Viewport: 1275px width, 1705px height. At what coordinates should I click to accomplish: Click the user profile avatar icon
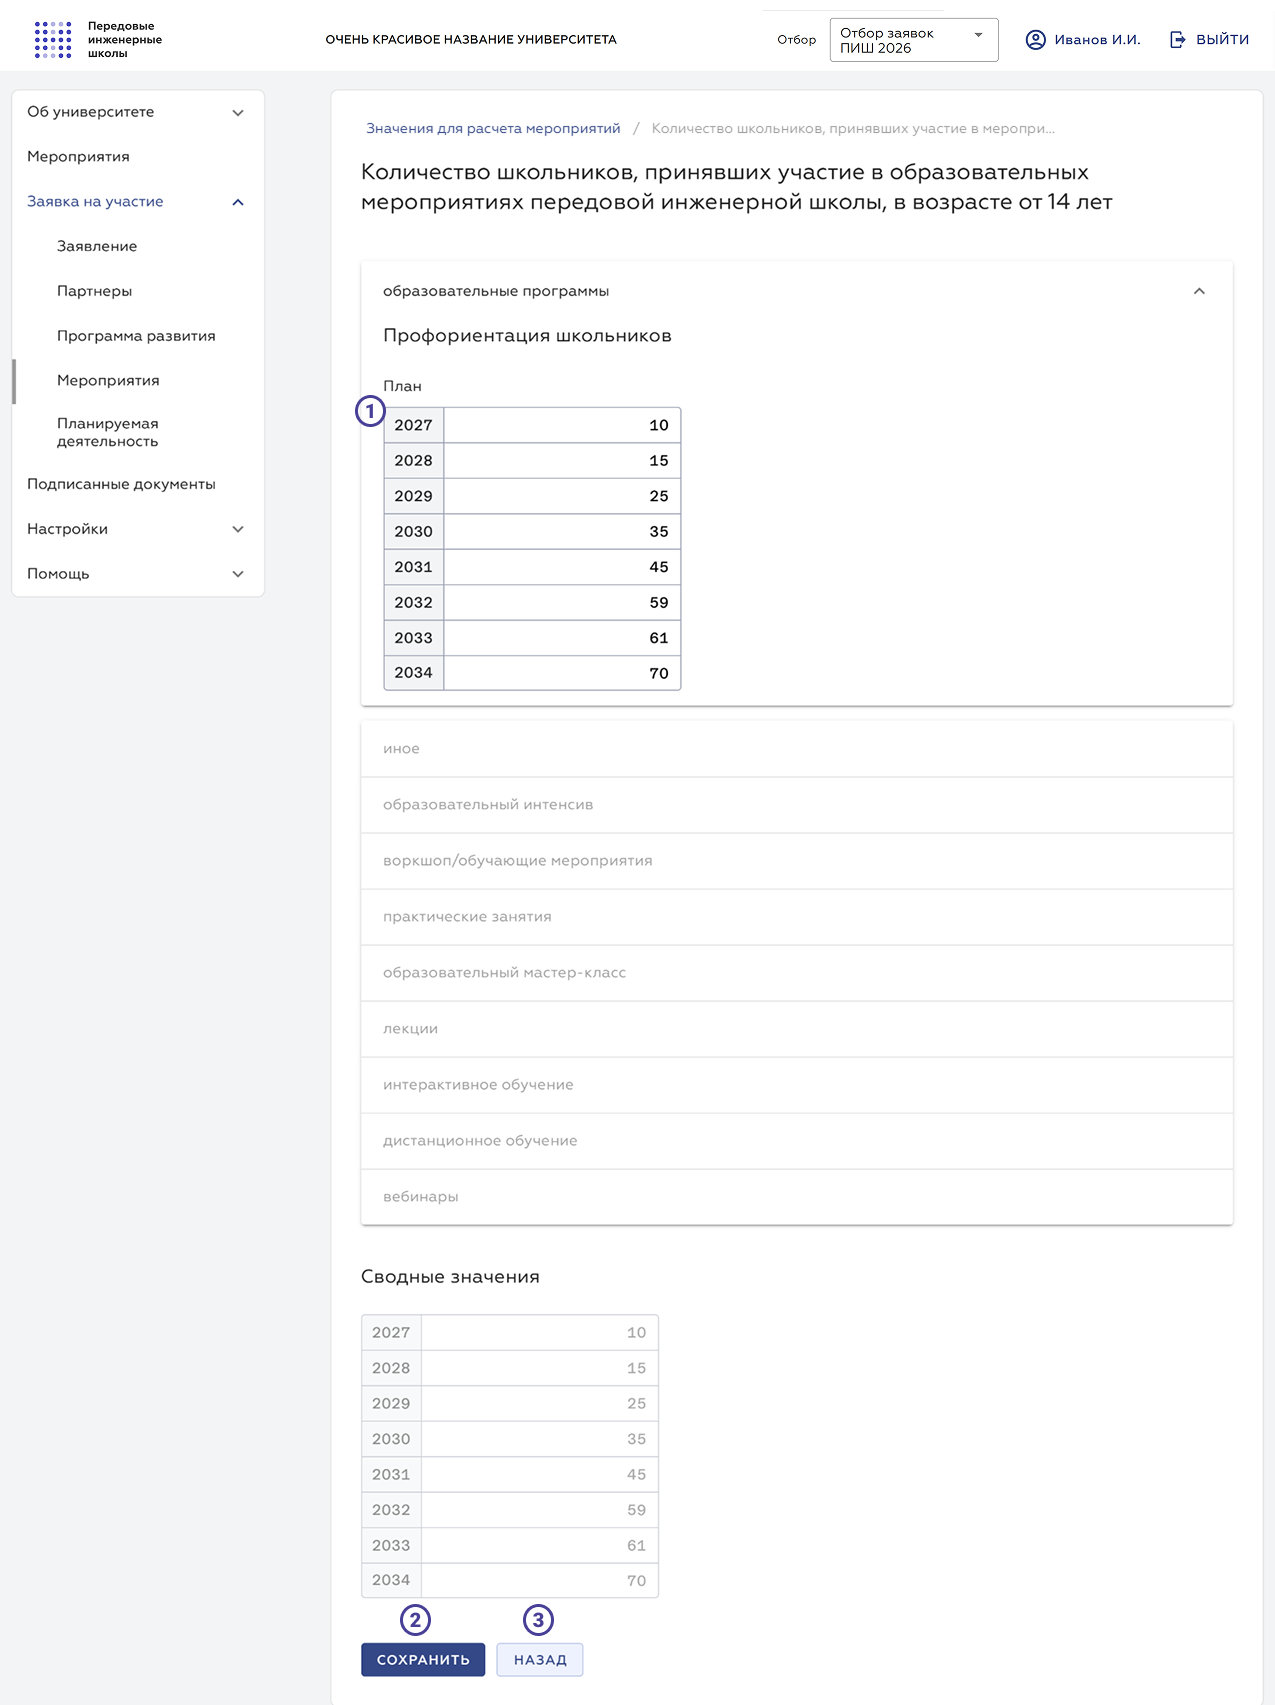[x=1036, y=40]
